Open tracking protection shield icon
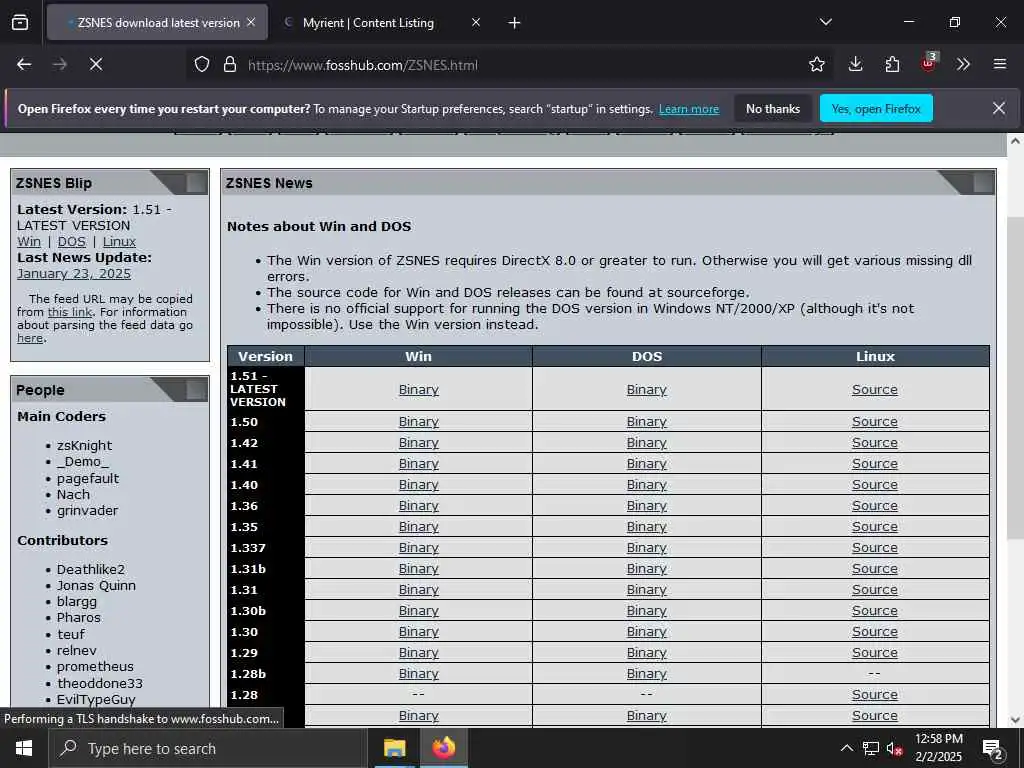1024x768 pixels. point(202,65)
